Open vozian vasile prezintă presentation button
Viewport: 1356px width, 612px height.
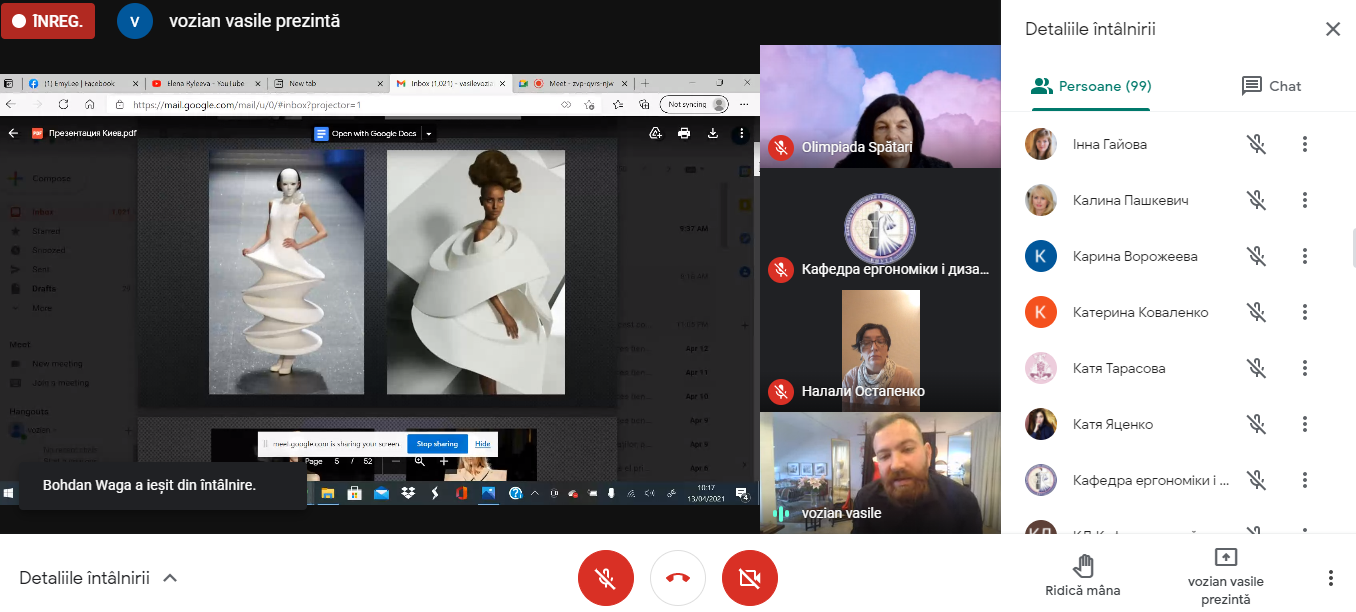pyautogui.click(x=1225, y=577)
